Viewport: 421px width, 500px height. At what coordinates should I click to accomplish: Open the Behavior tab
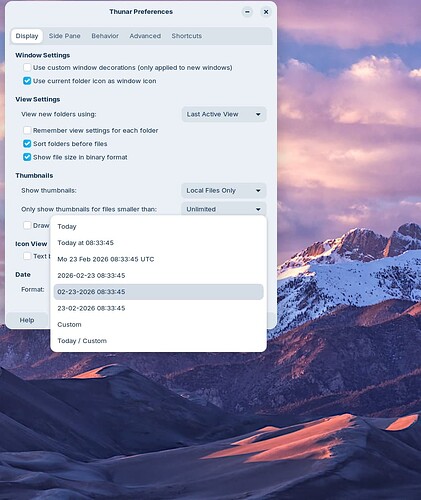(105, 36)
